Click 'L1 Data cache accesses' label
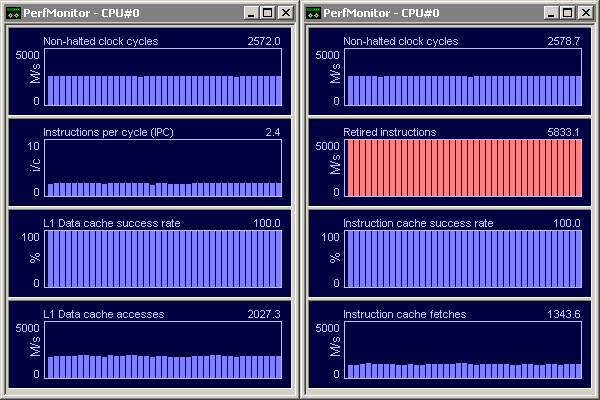600x400 pixels. [x=104, y=314]
